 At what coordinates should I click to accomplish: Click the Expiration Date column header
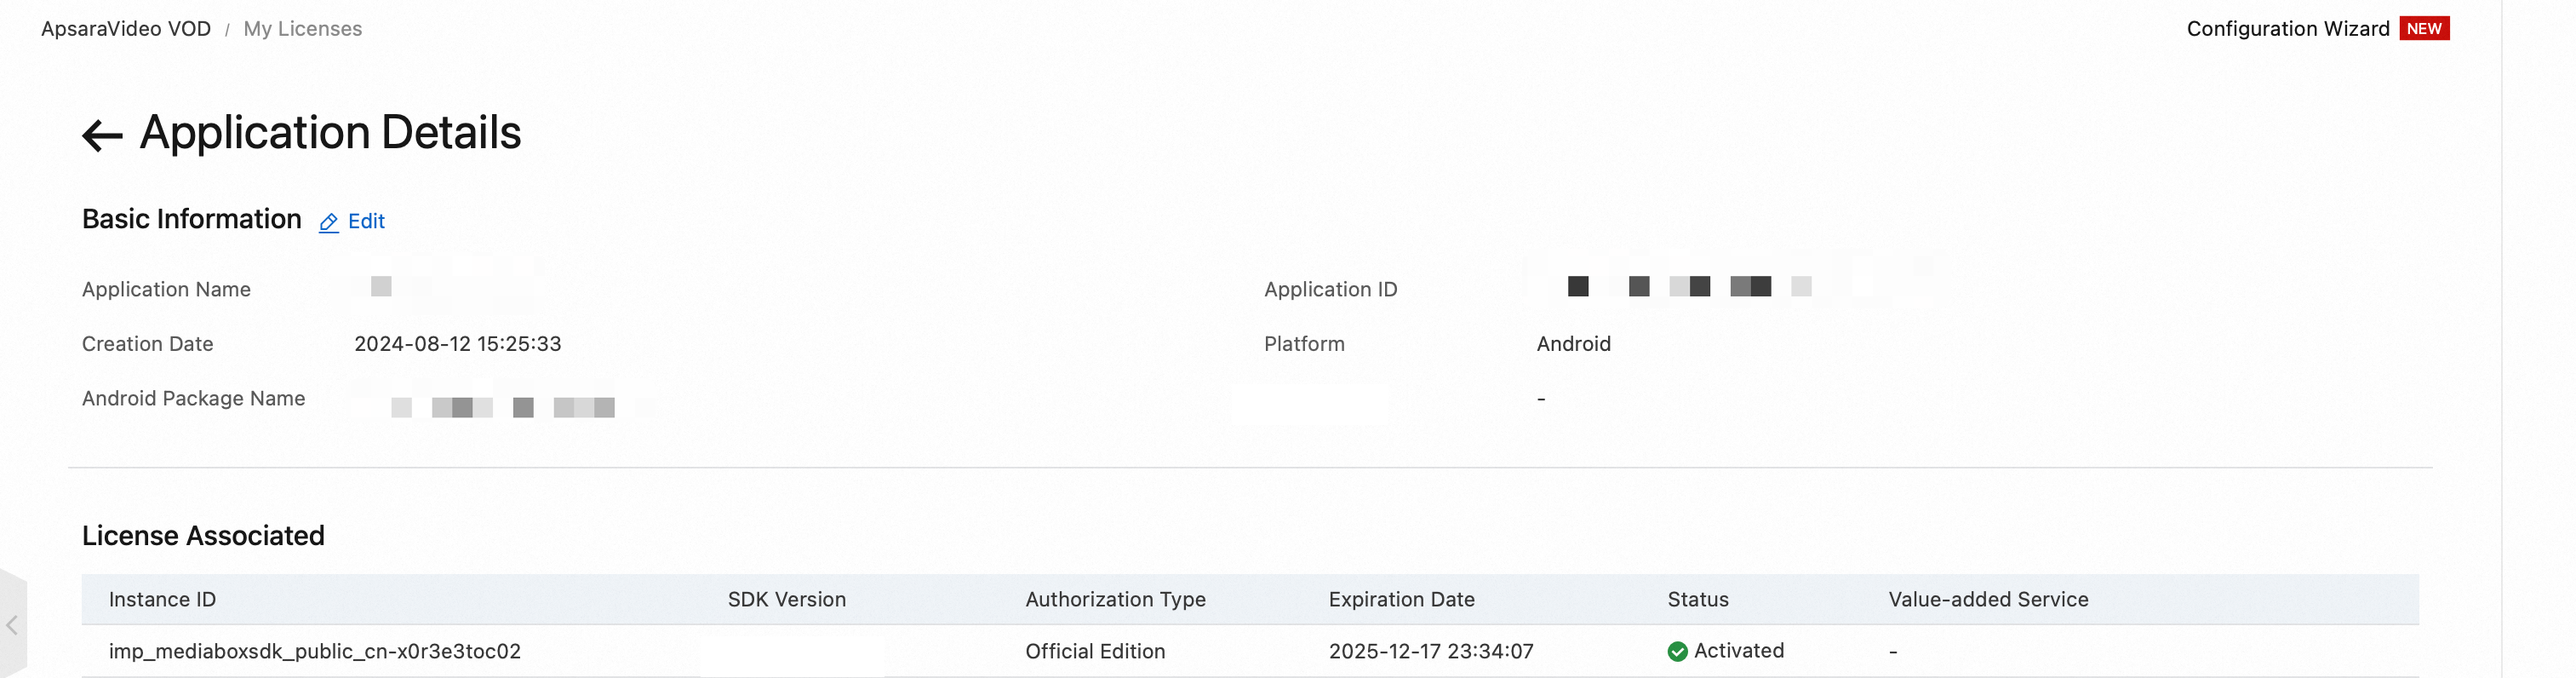pos(1401,599)
